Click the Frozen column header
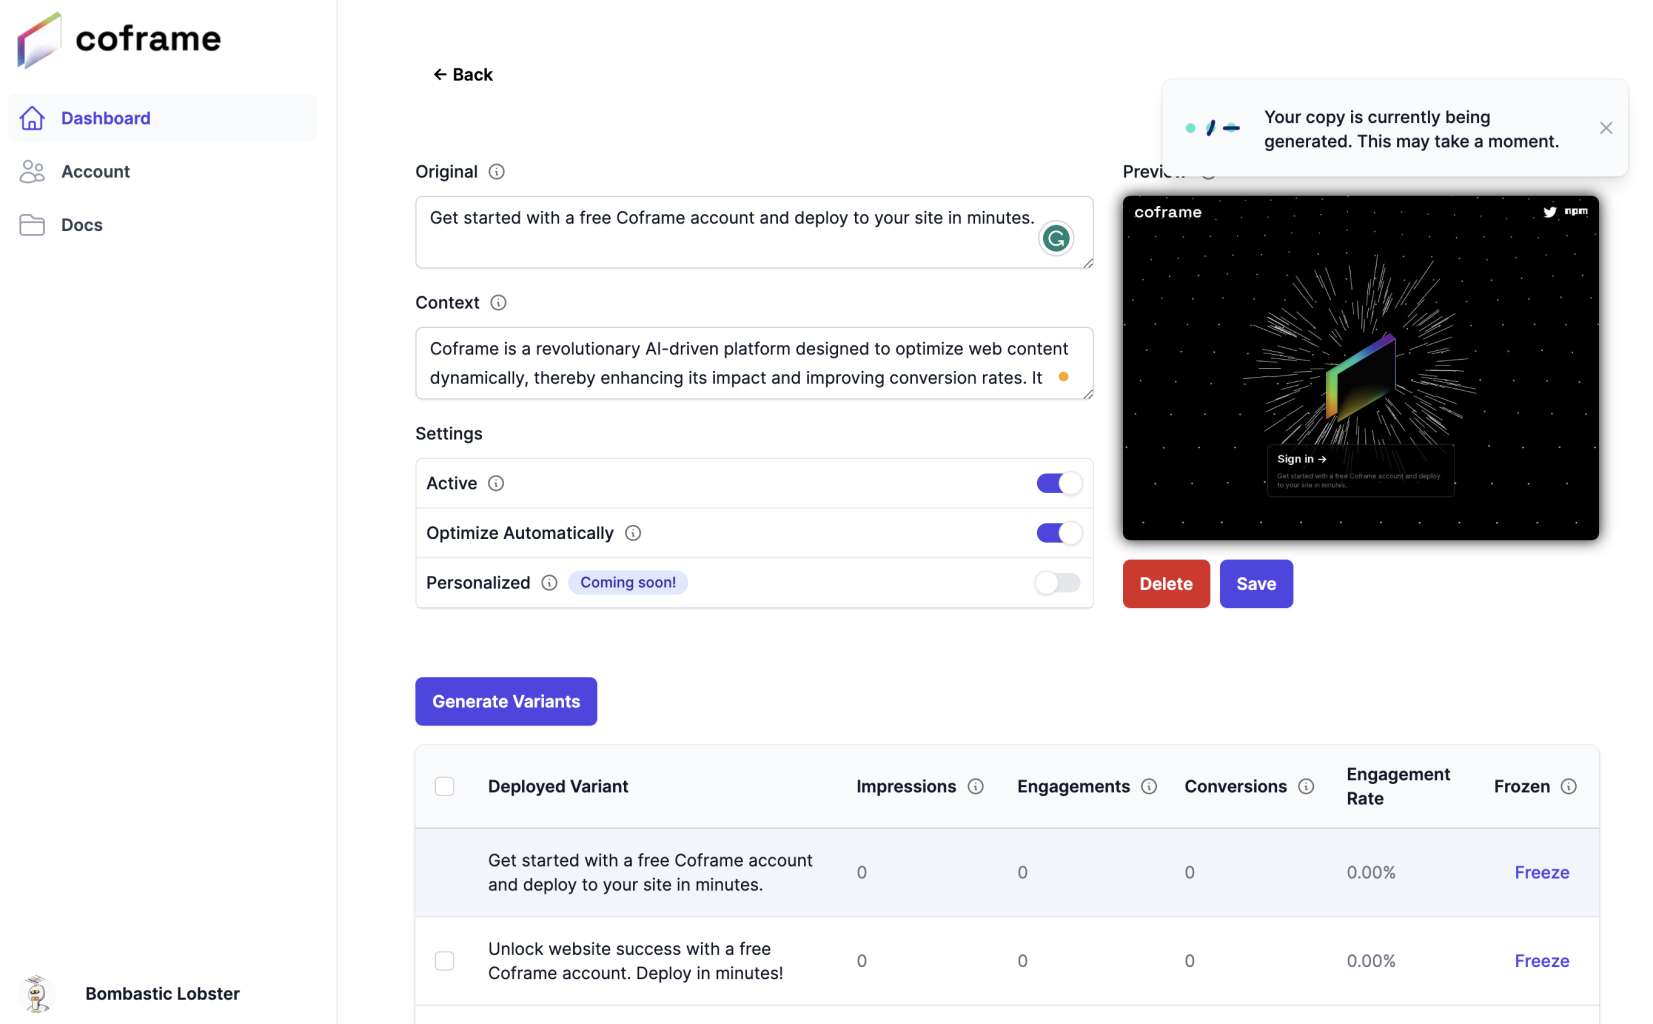1653x1024 pixels. (1522, 787)
